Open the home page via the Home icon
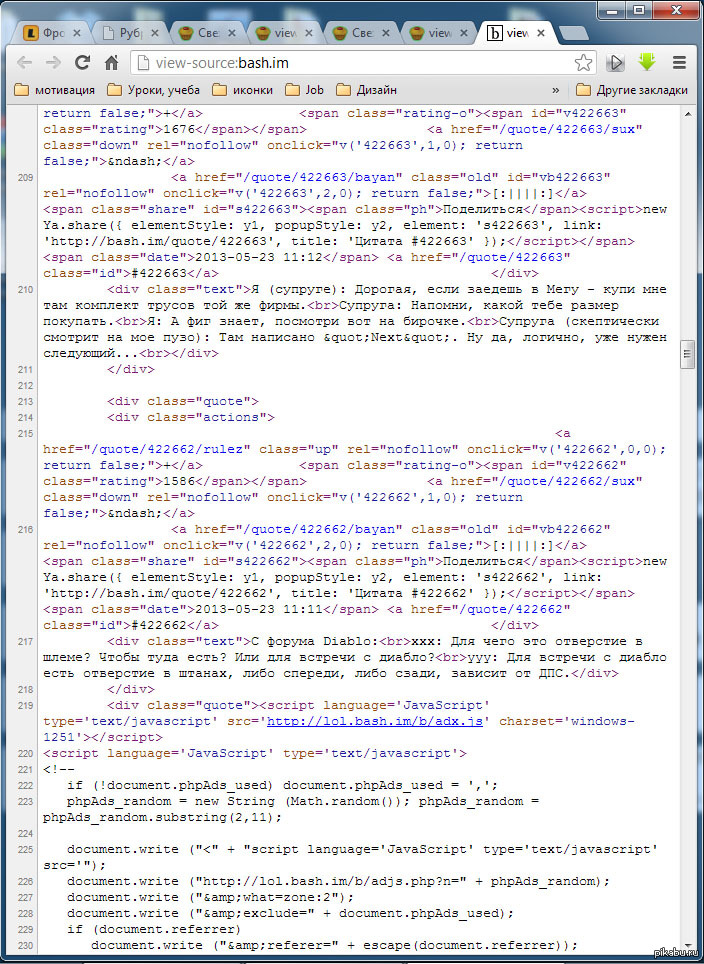The height and width of the screenshot is (964, 704). pos(111,62)
